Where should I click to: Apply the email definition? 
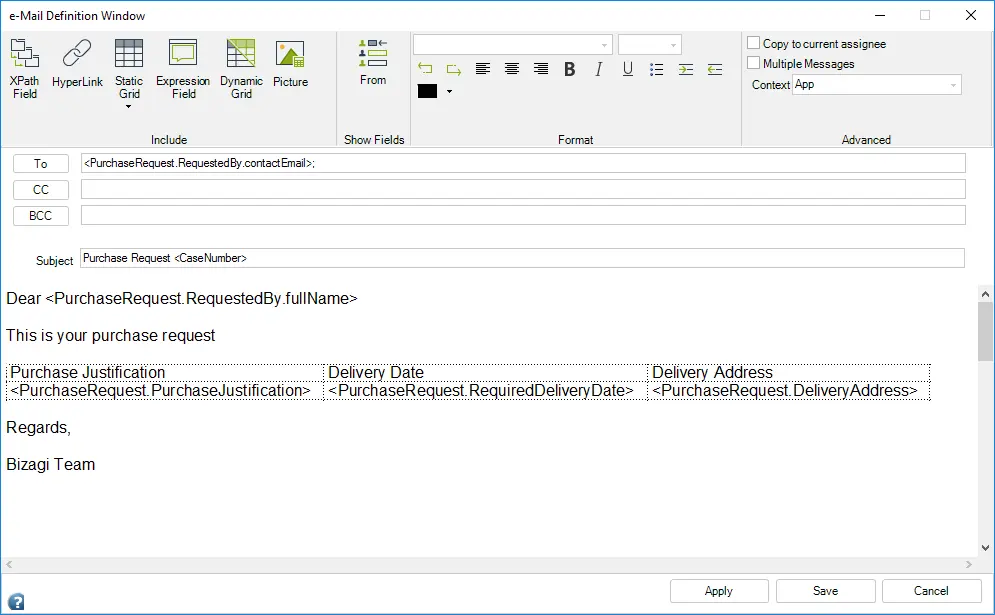[719, 591]
